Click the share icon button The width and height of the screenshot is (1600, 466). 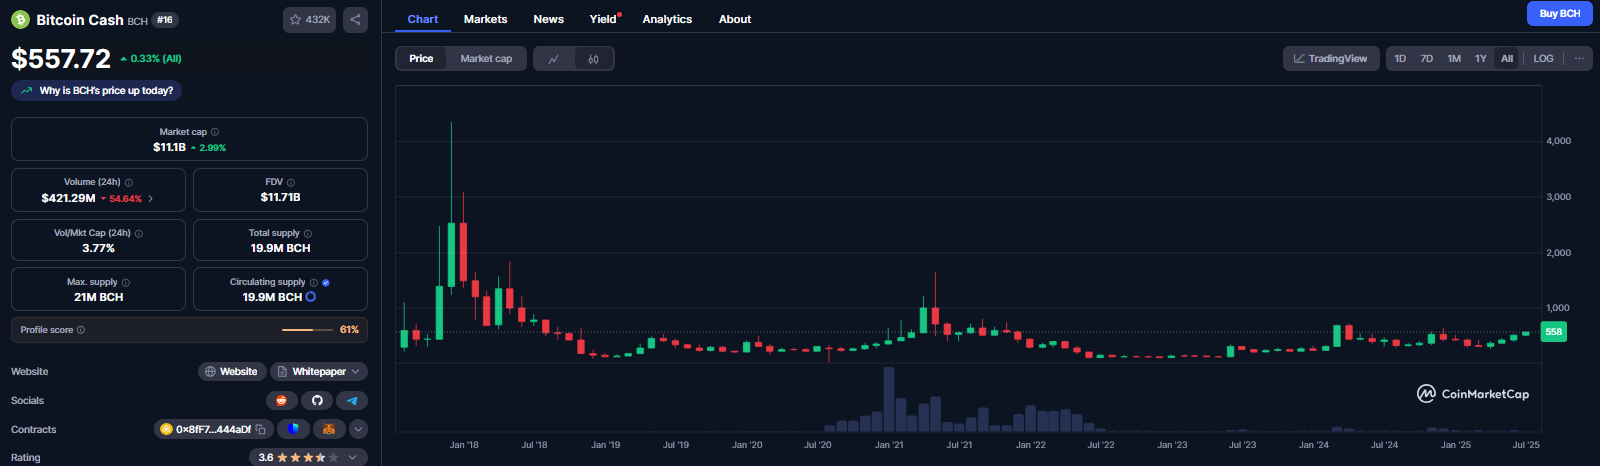pos(355,19)
